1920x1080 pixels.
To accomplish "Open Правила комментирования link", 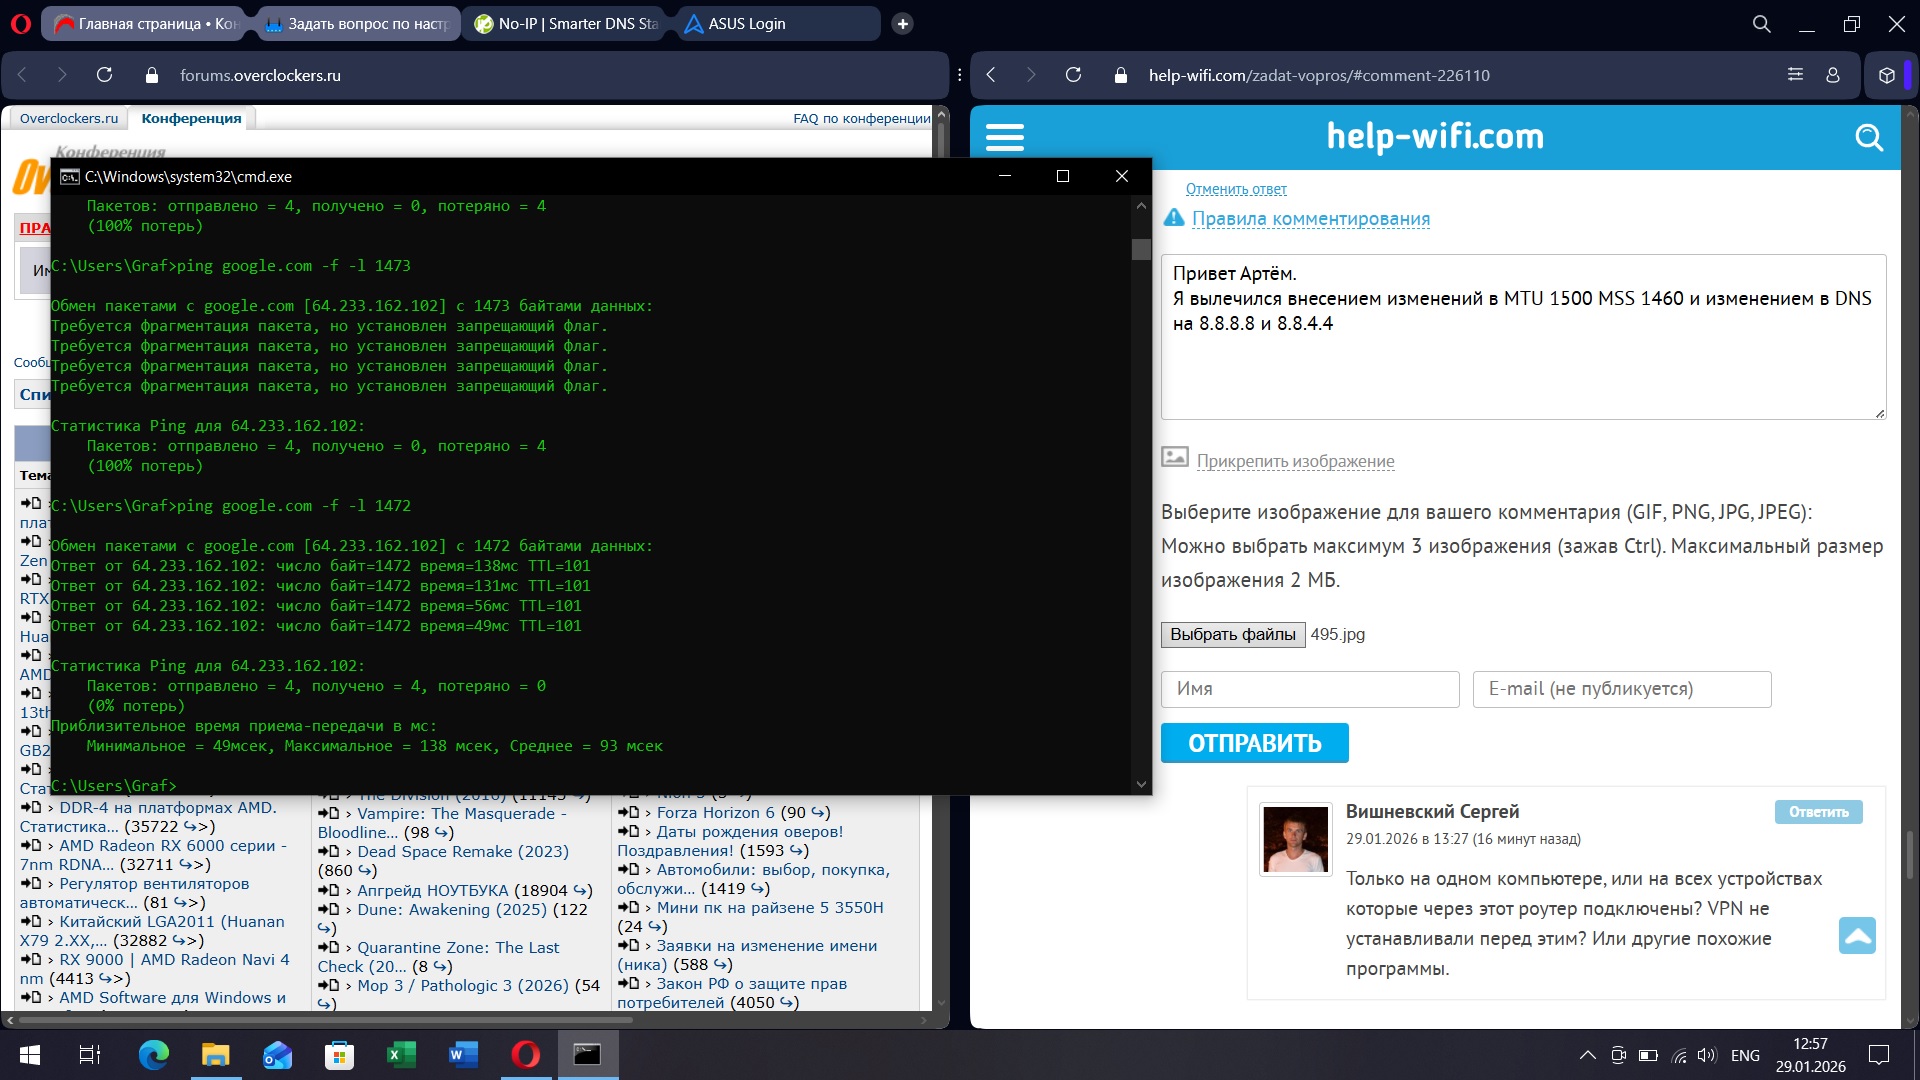I will pos(1310,219).
